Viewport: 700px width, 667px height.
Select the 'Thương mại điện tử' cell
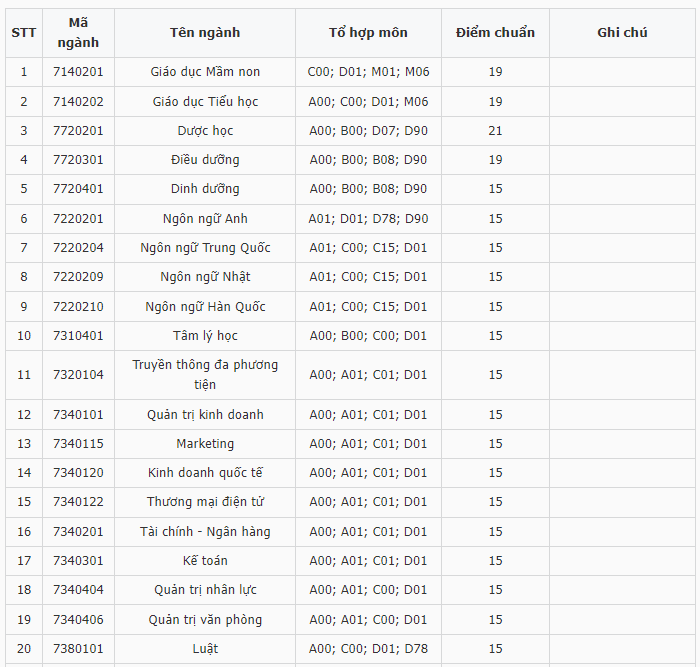(205, 502)
